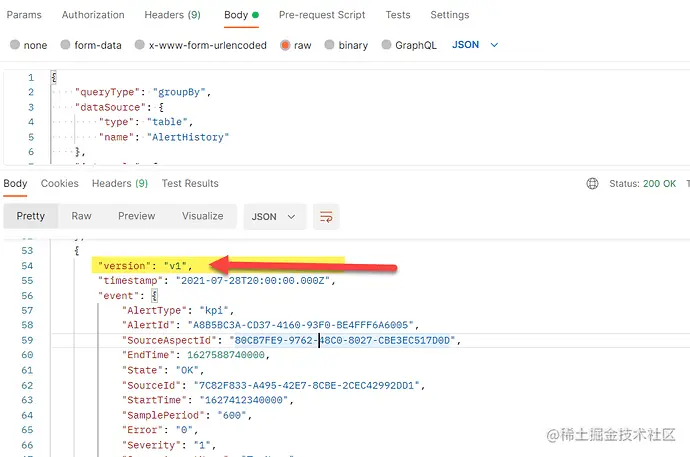Click the Severity value "1"
690x457 pixels.
pos(202,446)
